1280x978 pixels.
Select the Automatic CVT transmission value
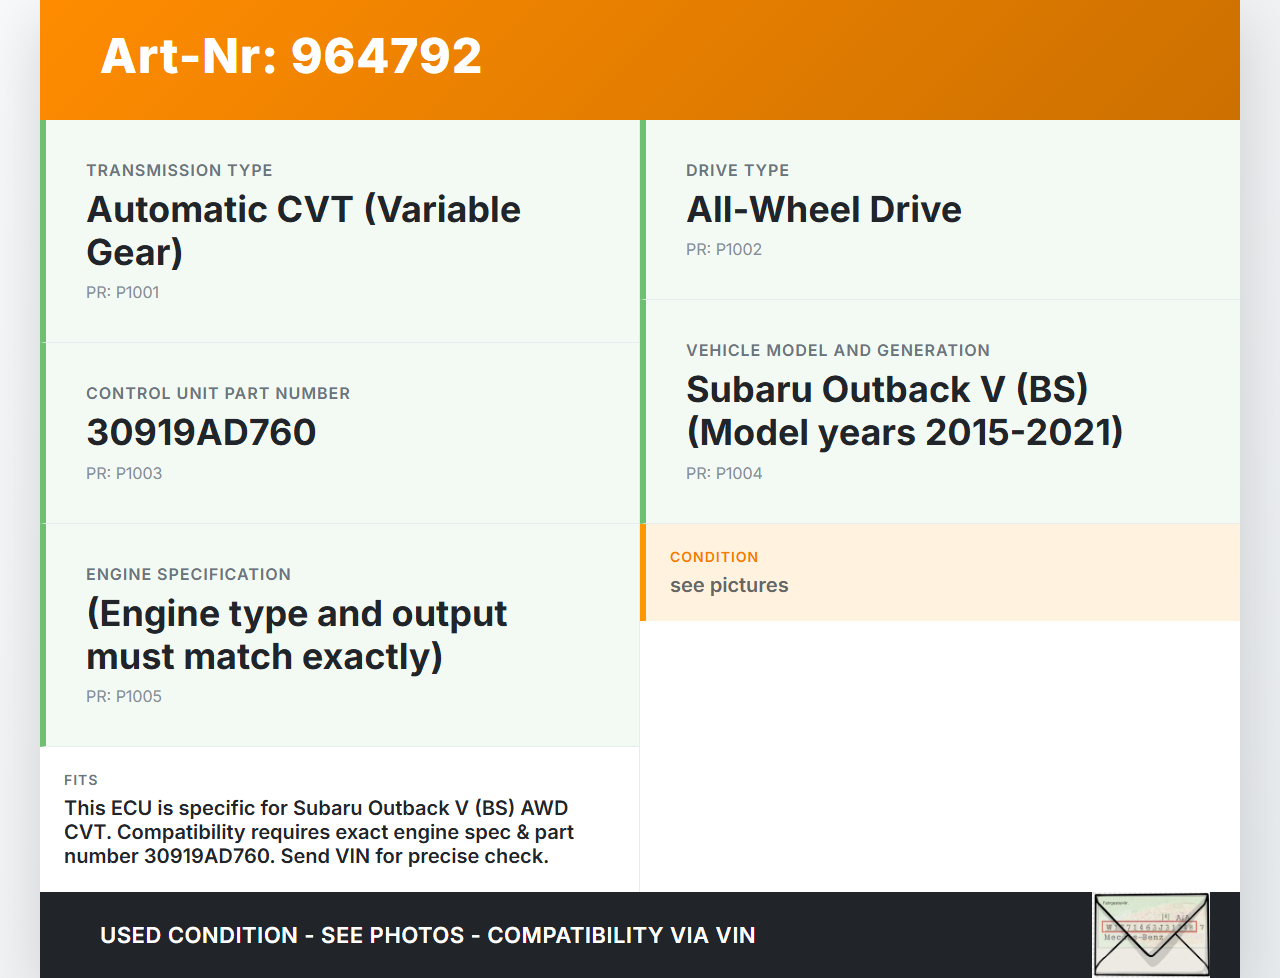click(303, 231)
